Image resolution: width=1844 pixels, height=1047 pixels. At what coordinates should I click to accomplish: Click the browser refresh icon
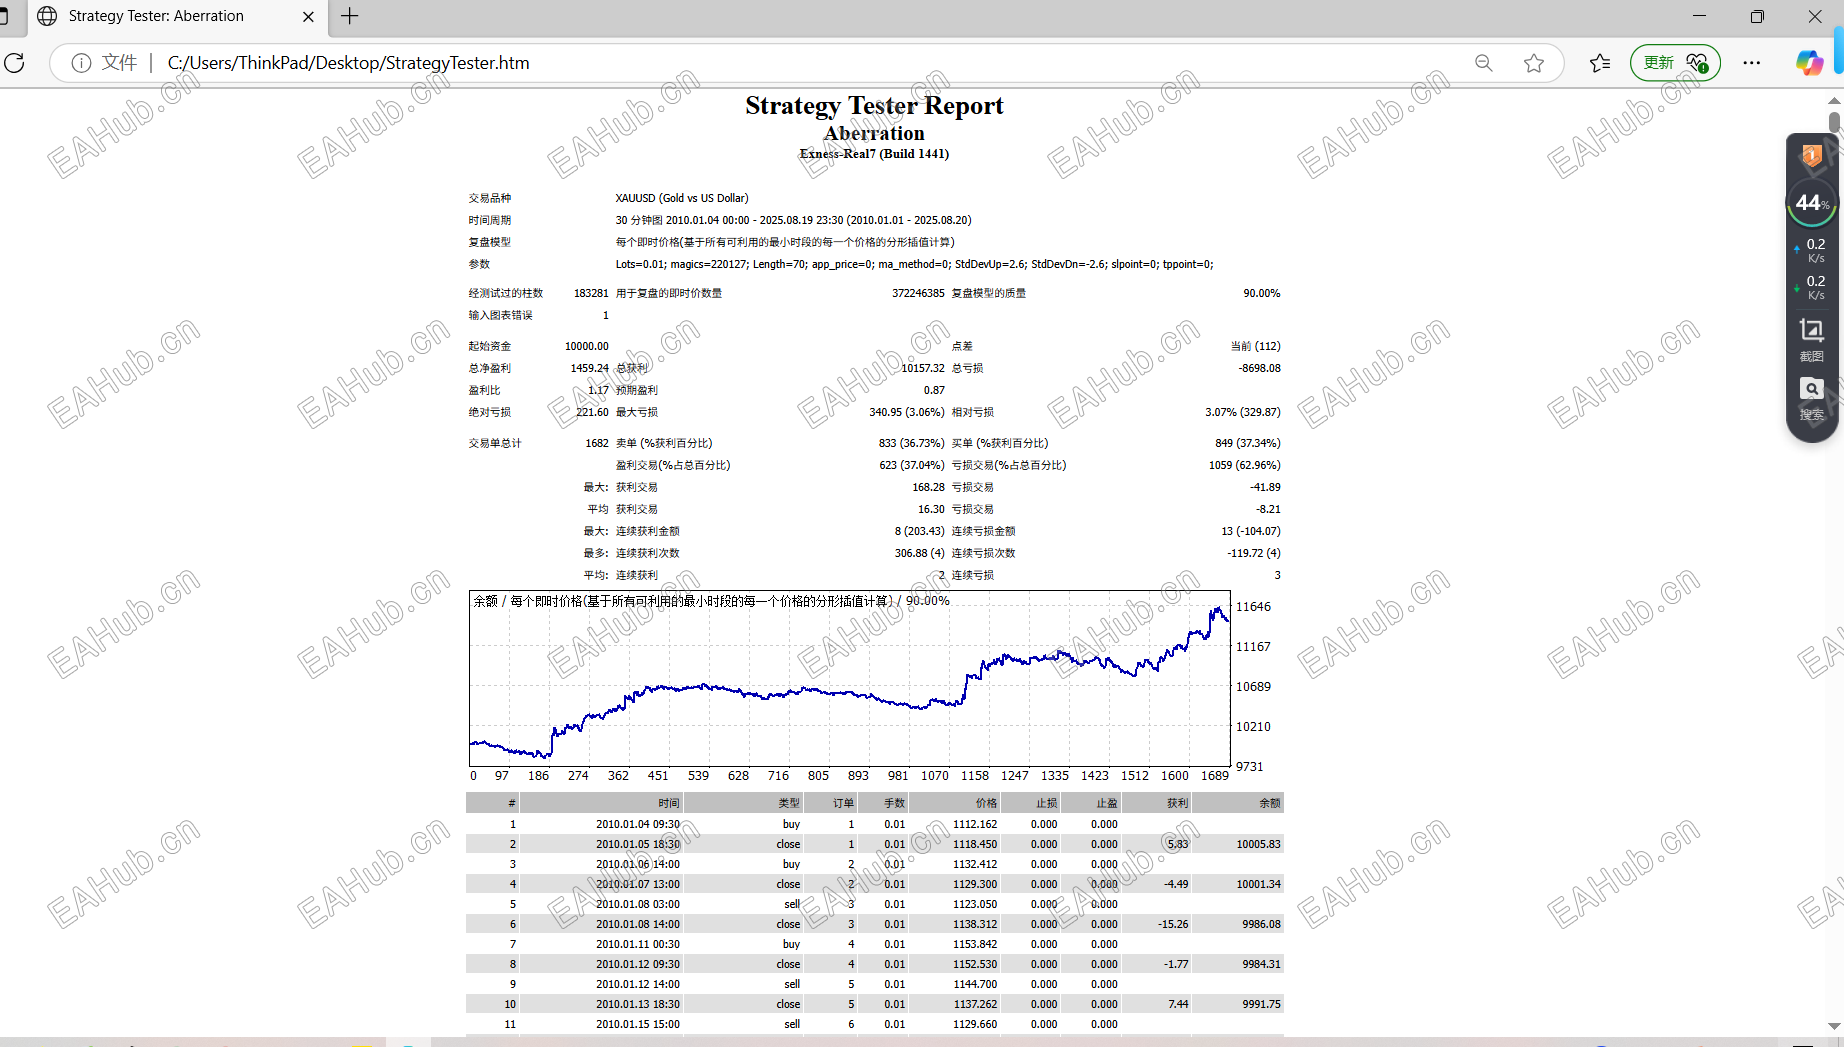click(x=15, y=63)
